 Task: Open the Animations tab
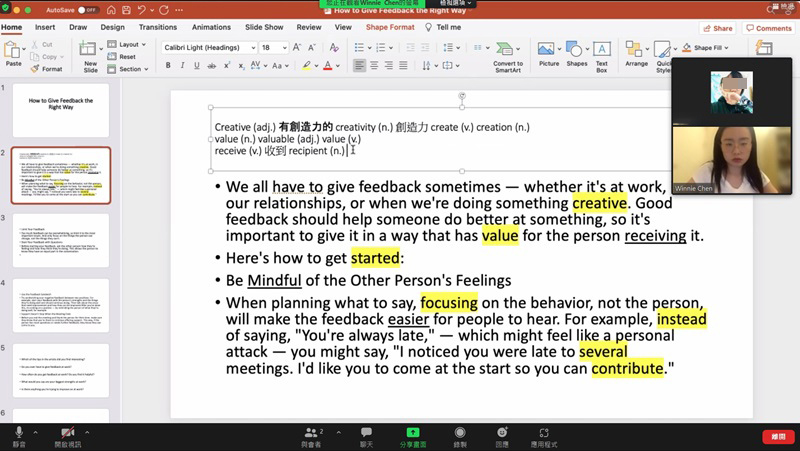pos(211,27)
